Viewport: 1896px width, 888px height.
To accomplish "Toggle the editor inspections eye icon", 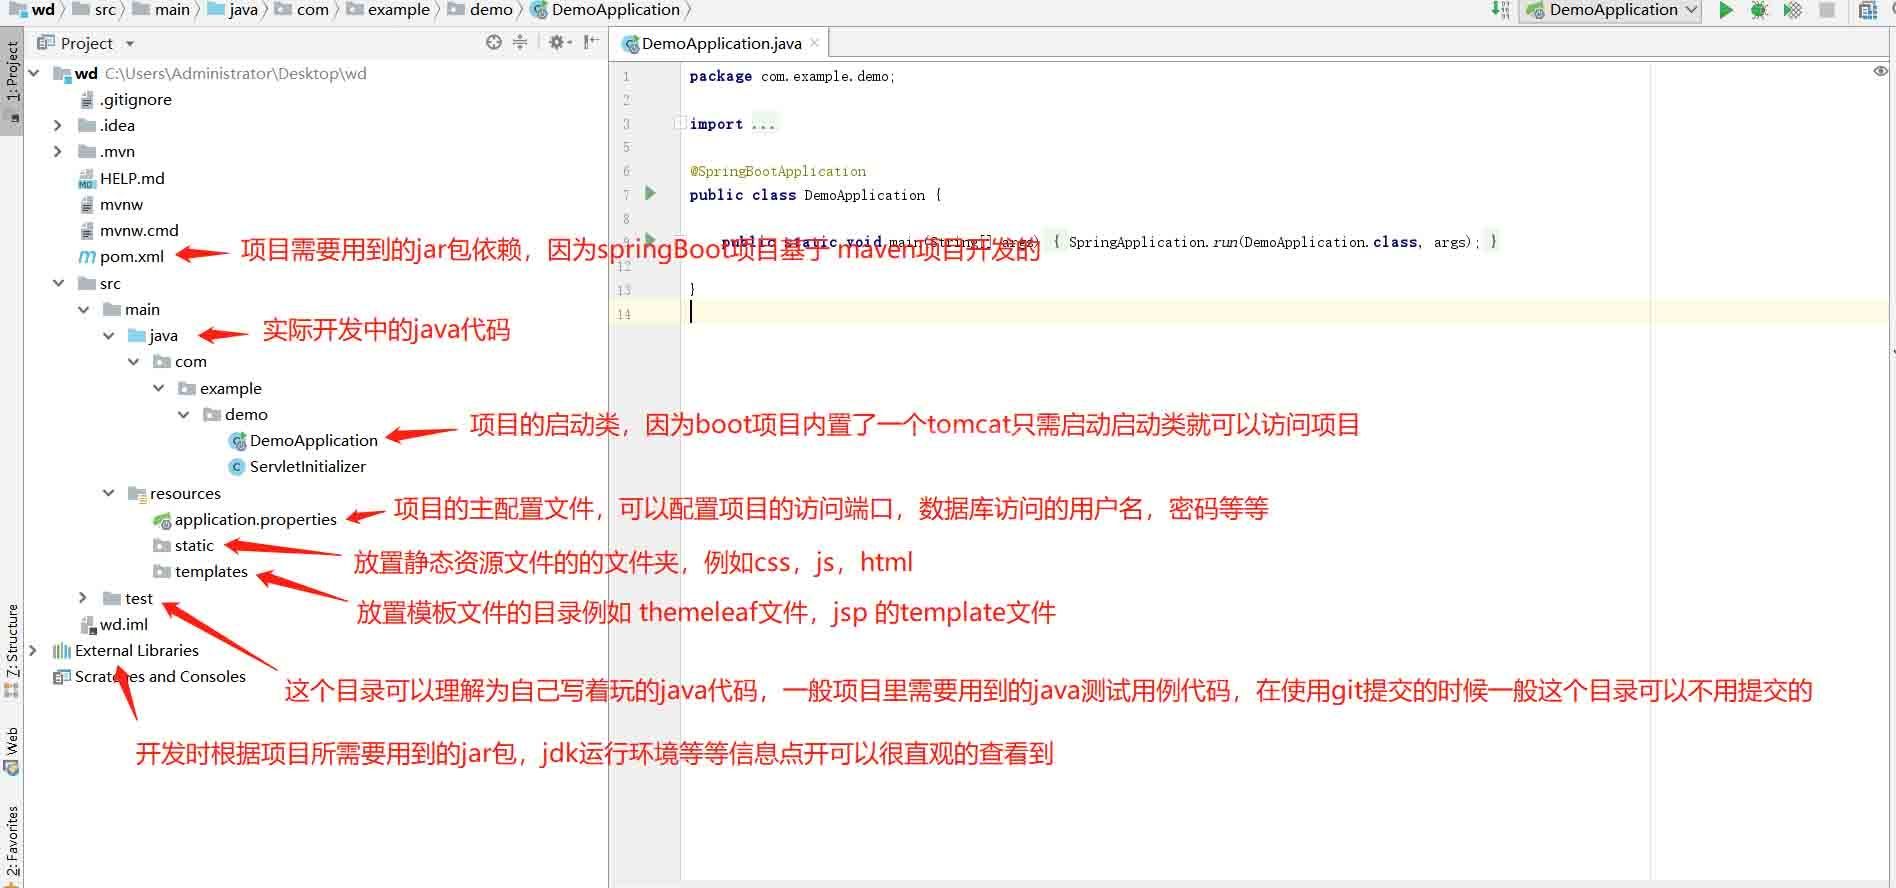I will coord(1880,71).
